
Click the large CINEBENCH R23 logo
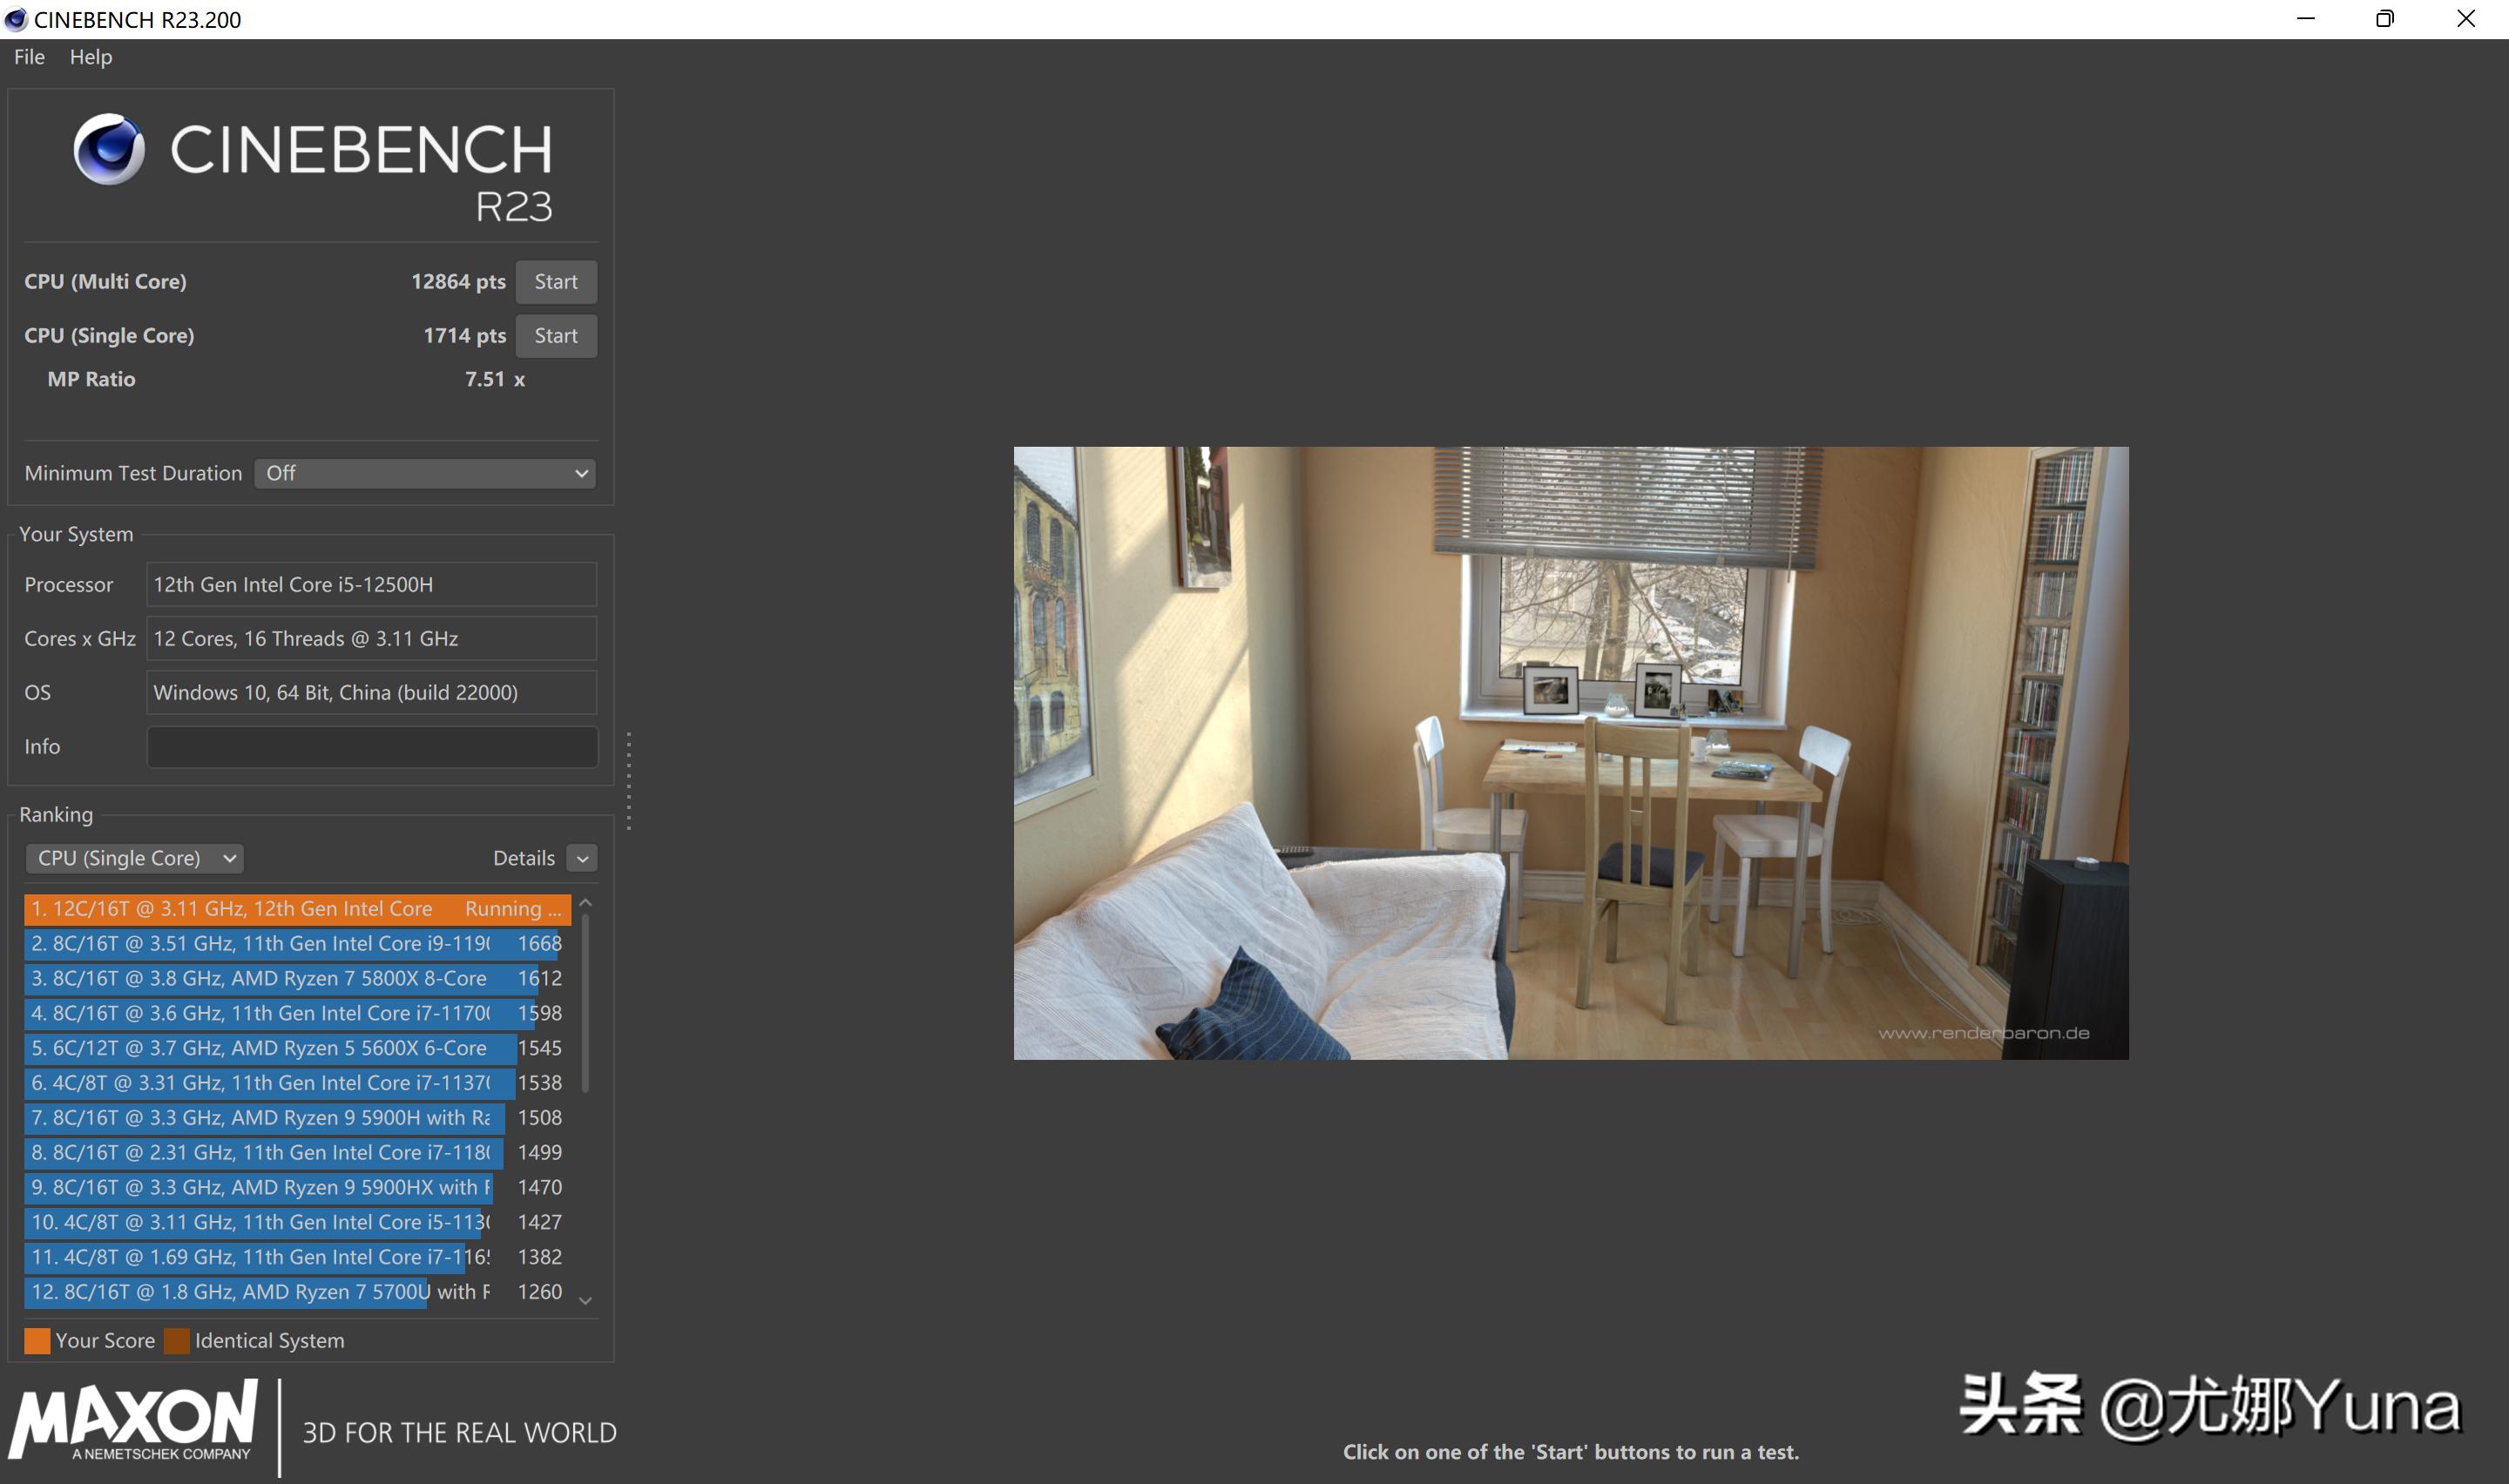[310, 168]
